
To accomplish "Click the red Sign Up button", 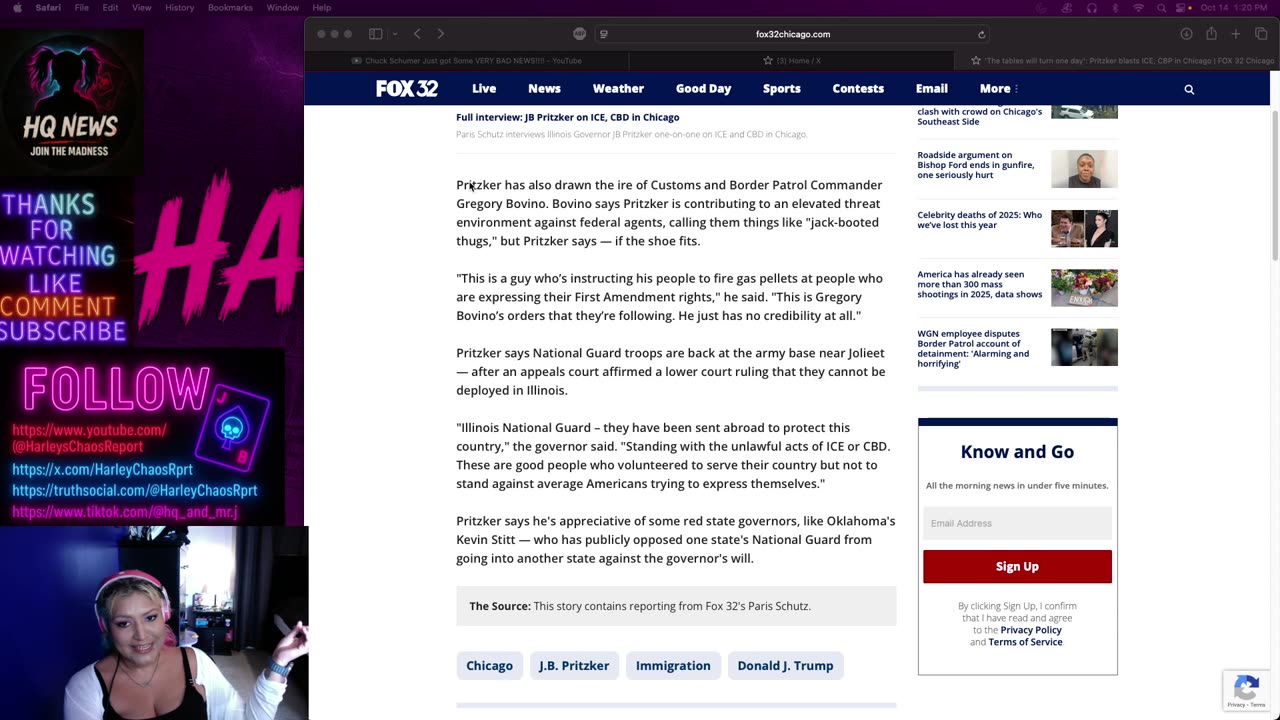I will click(1017, 566).
